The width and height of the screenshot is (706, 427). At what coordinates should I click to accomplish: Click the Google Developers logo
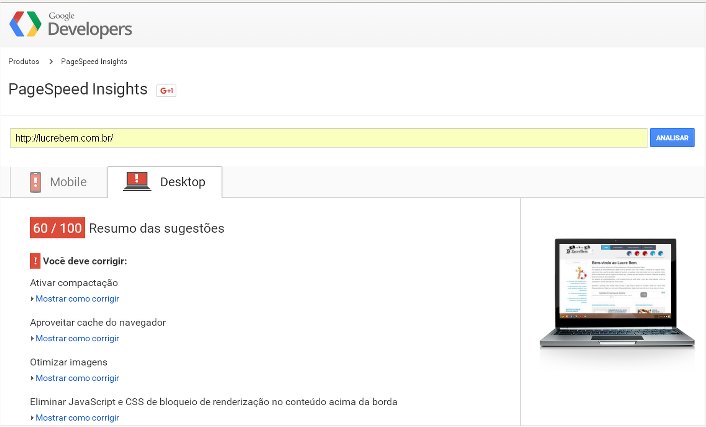71,24
